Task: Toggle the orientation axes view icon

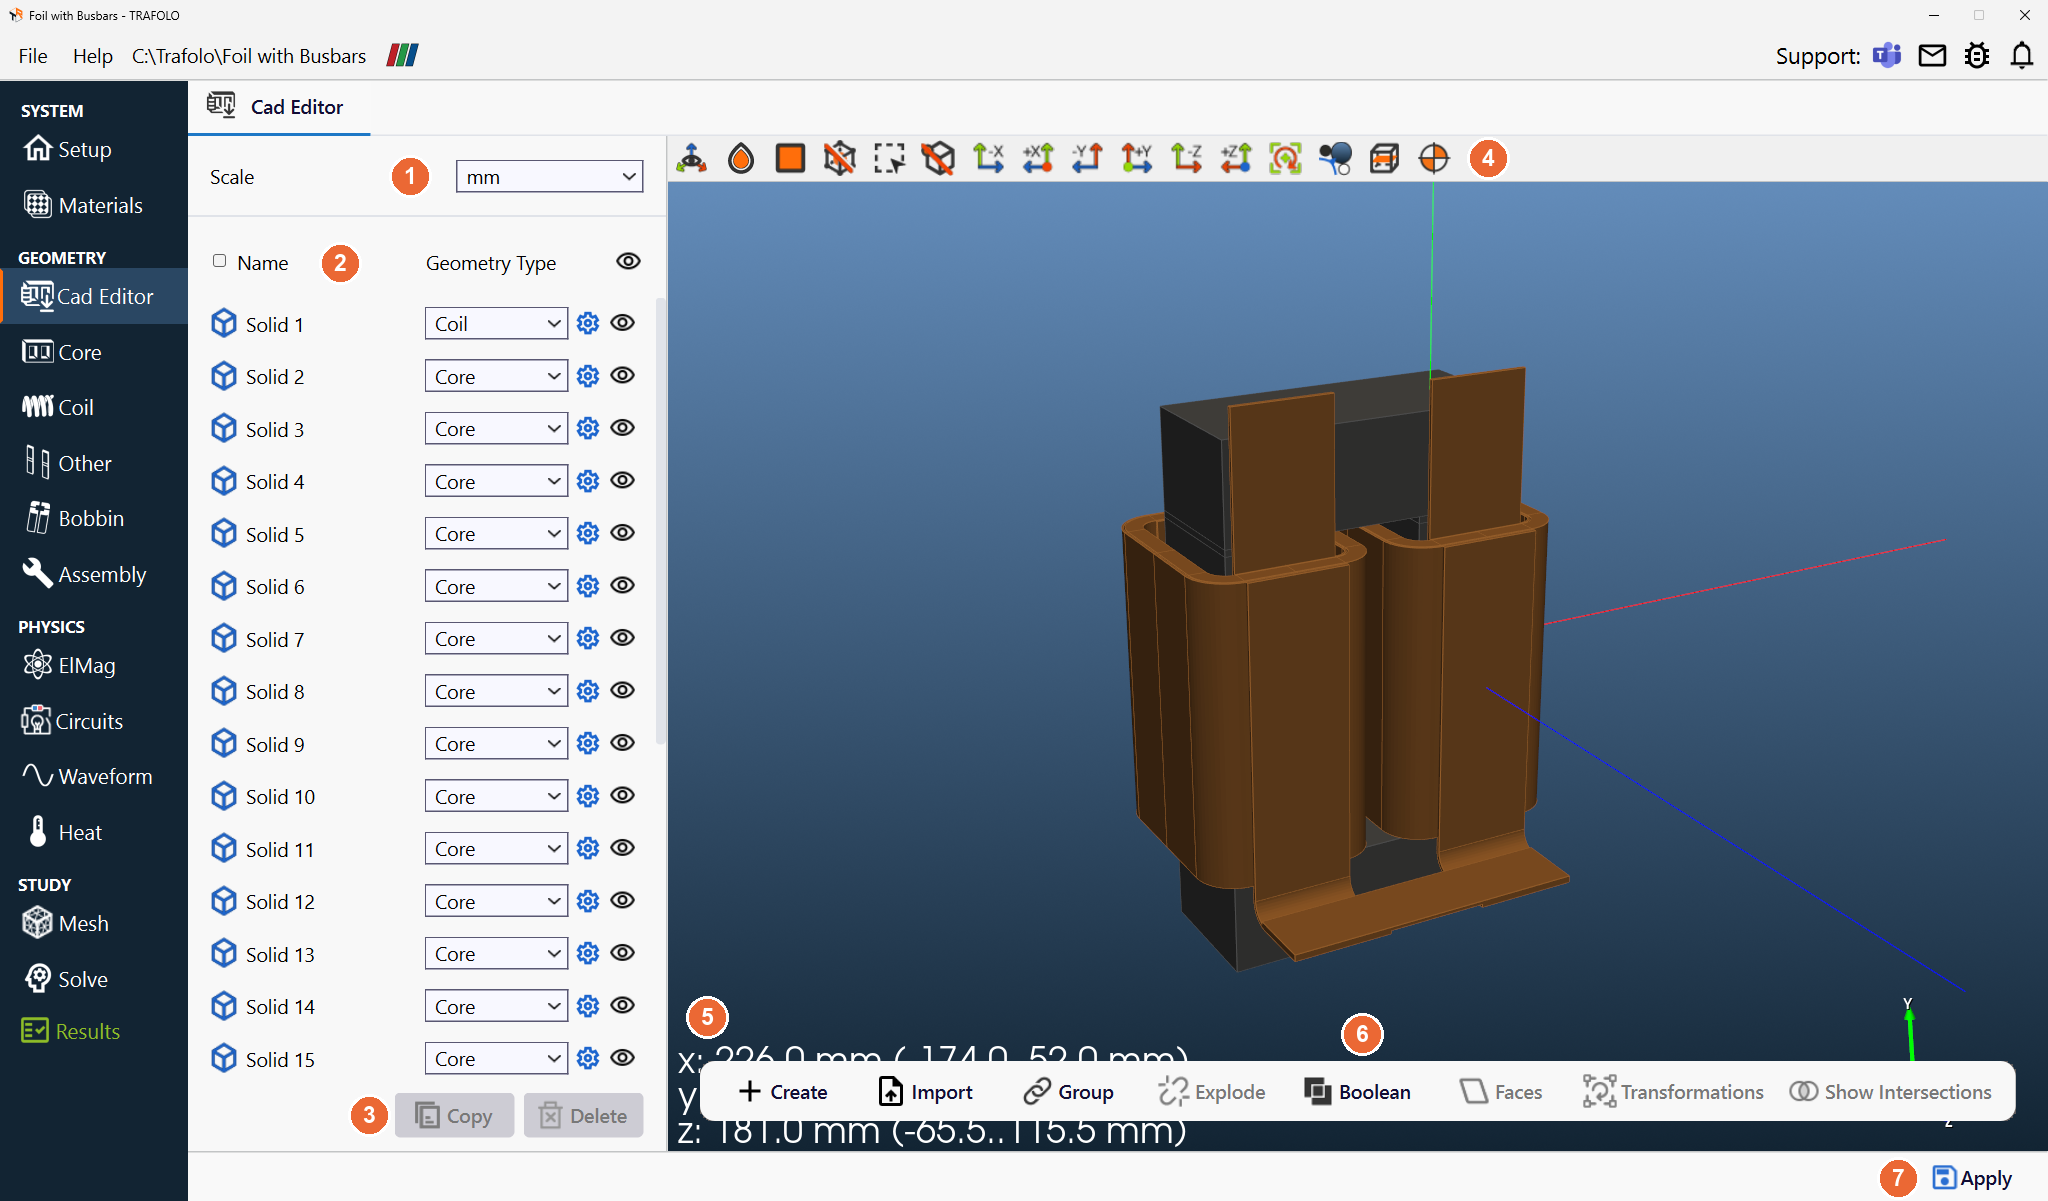Action: coord(692,158)
